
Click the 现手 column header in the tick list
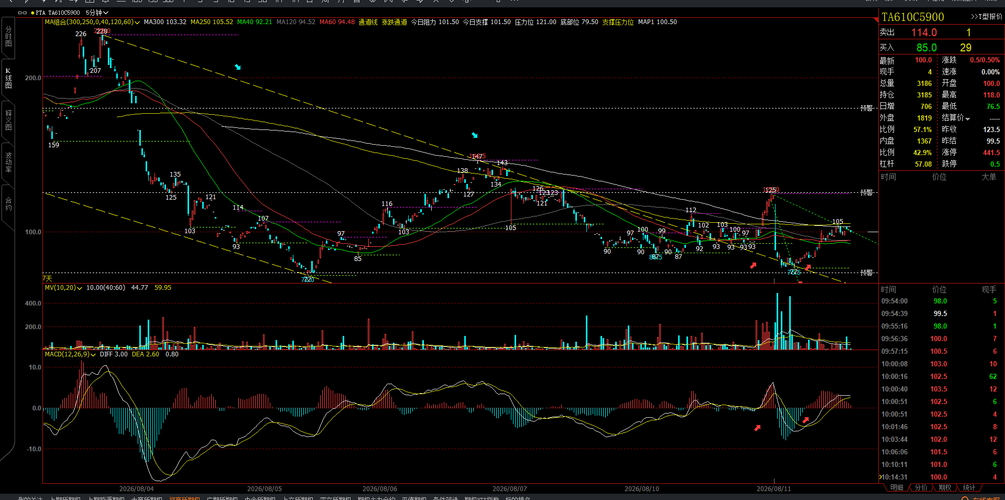(989, 289)
